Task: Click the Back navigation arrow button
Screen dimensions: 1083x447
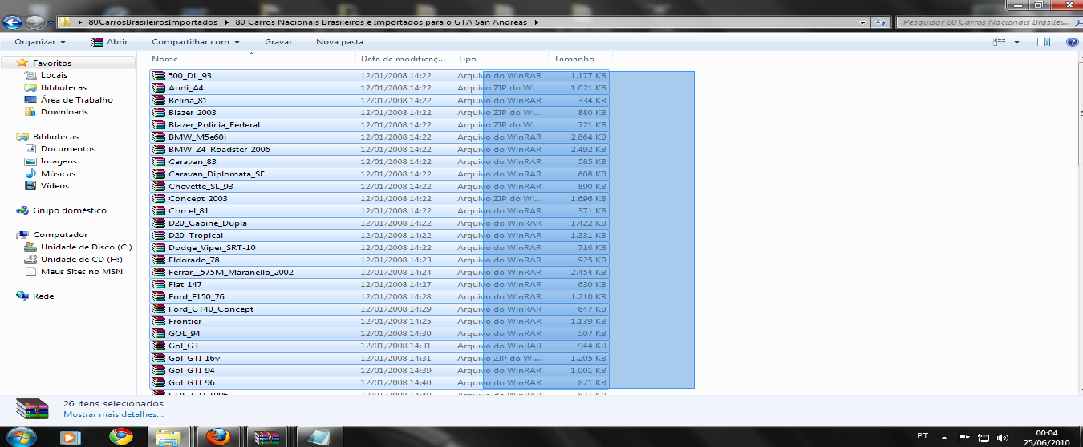Action: pyautogui.click(x=11, y=23)
